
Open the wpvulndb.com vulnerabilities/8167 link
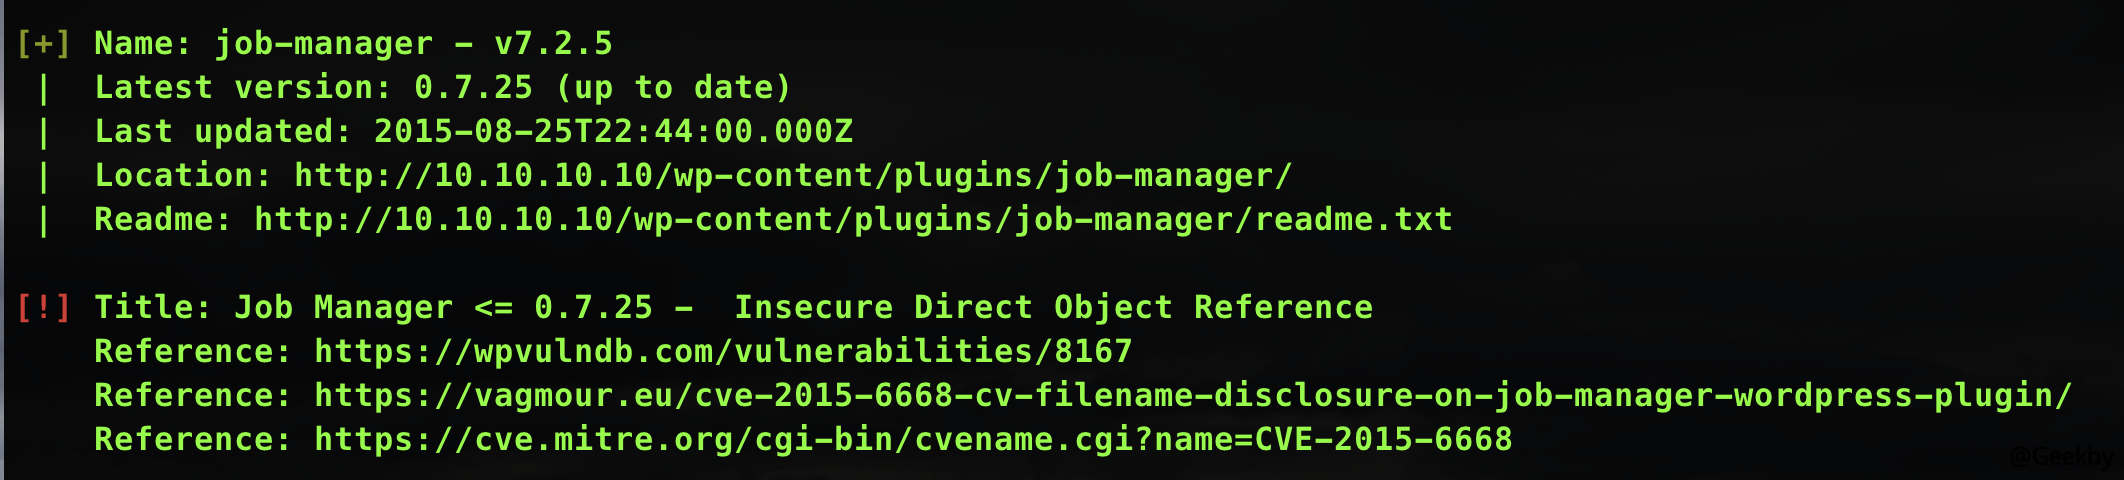(723, 352)
